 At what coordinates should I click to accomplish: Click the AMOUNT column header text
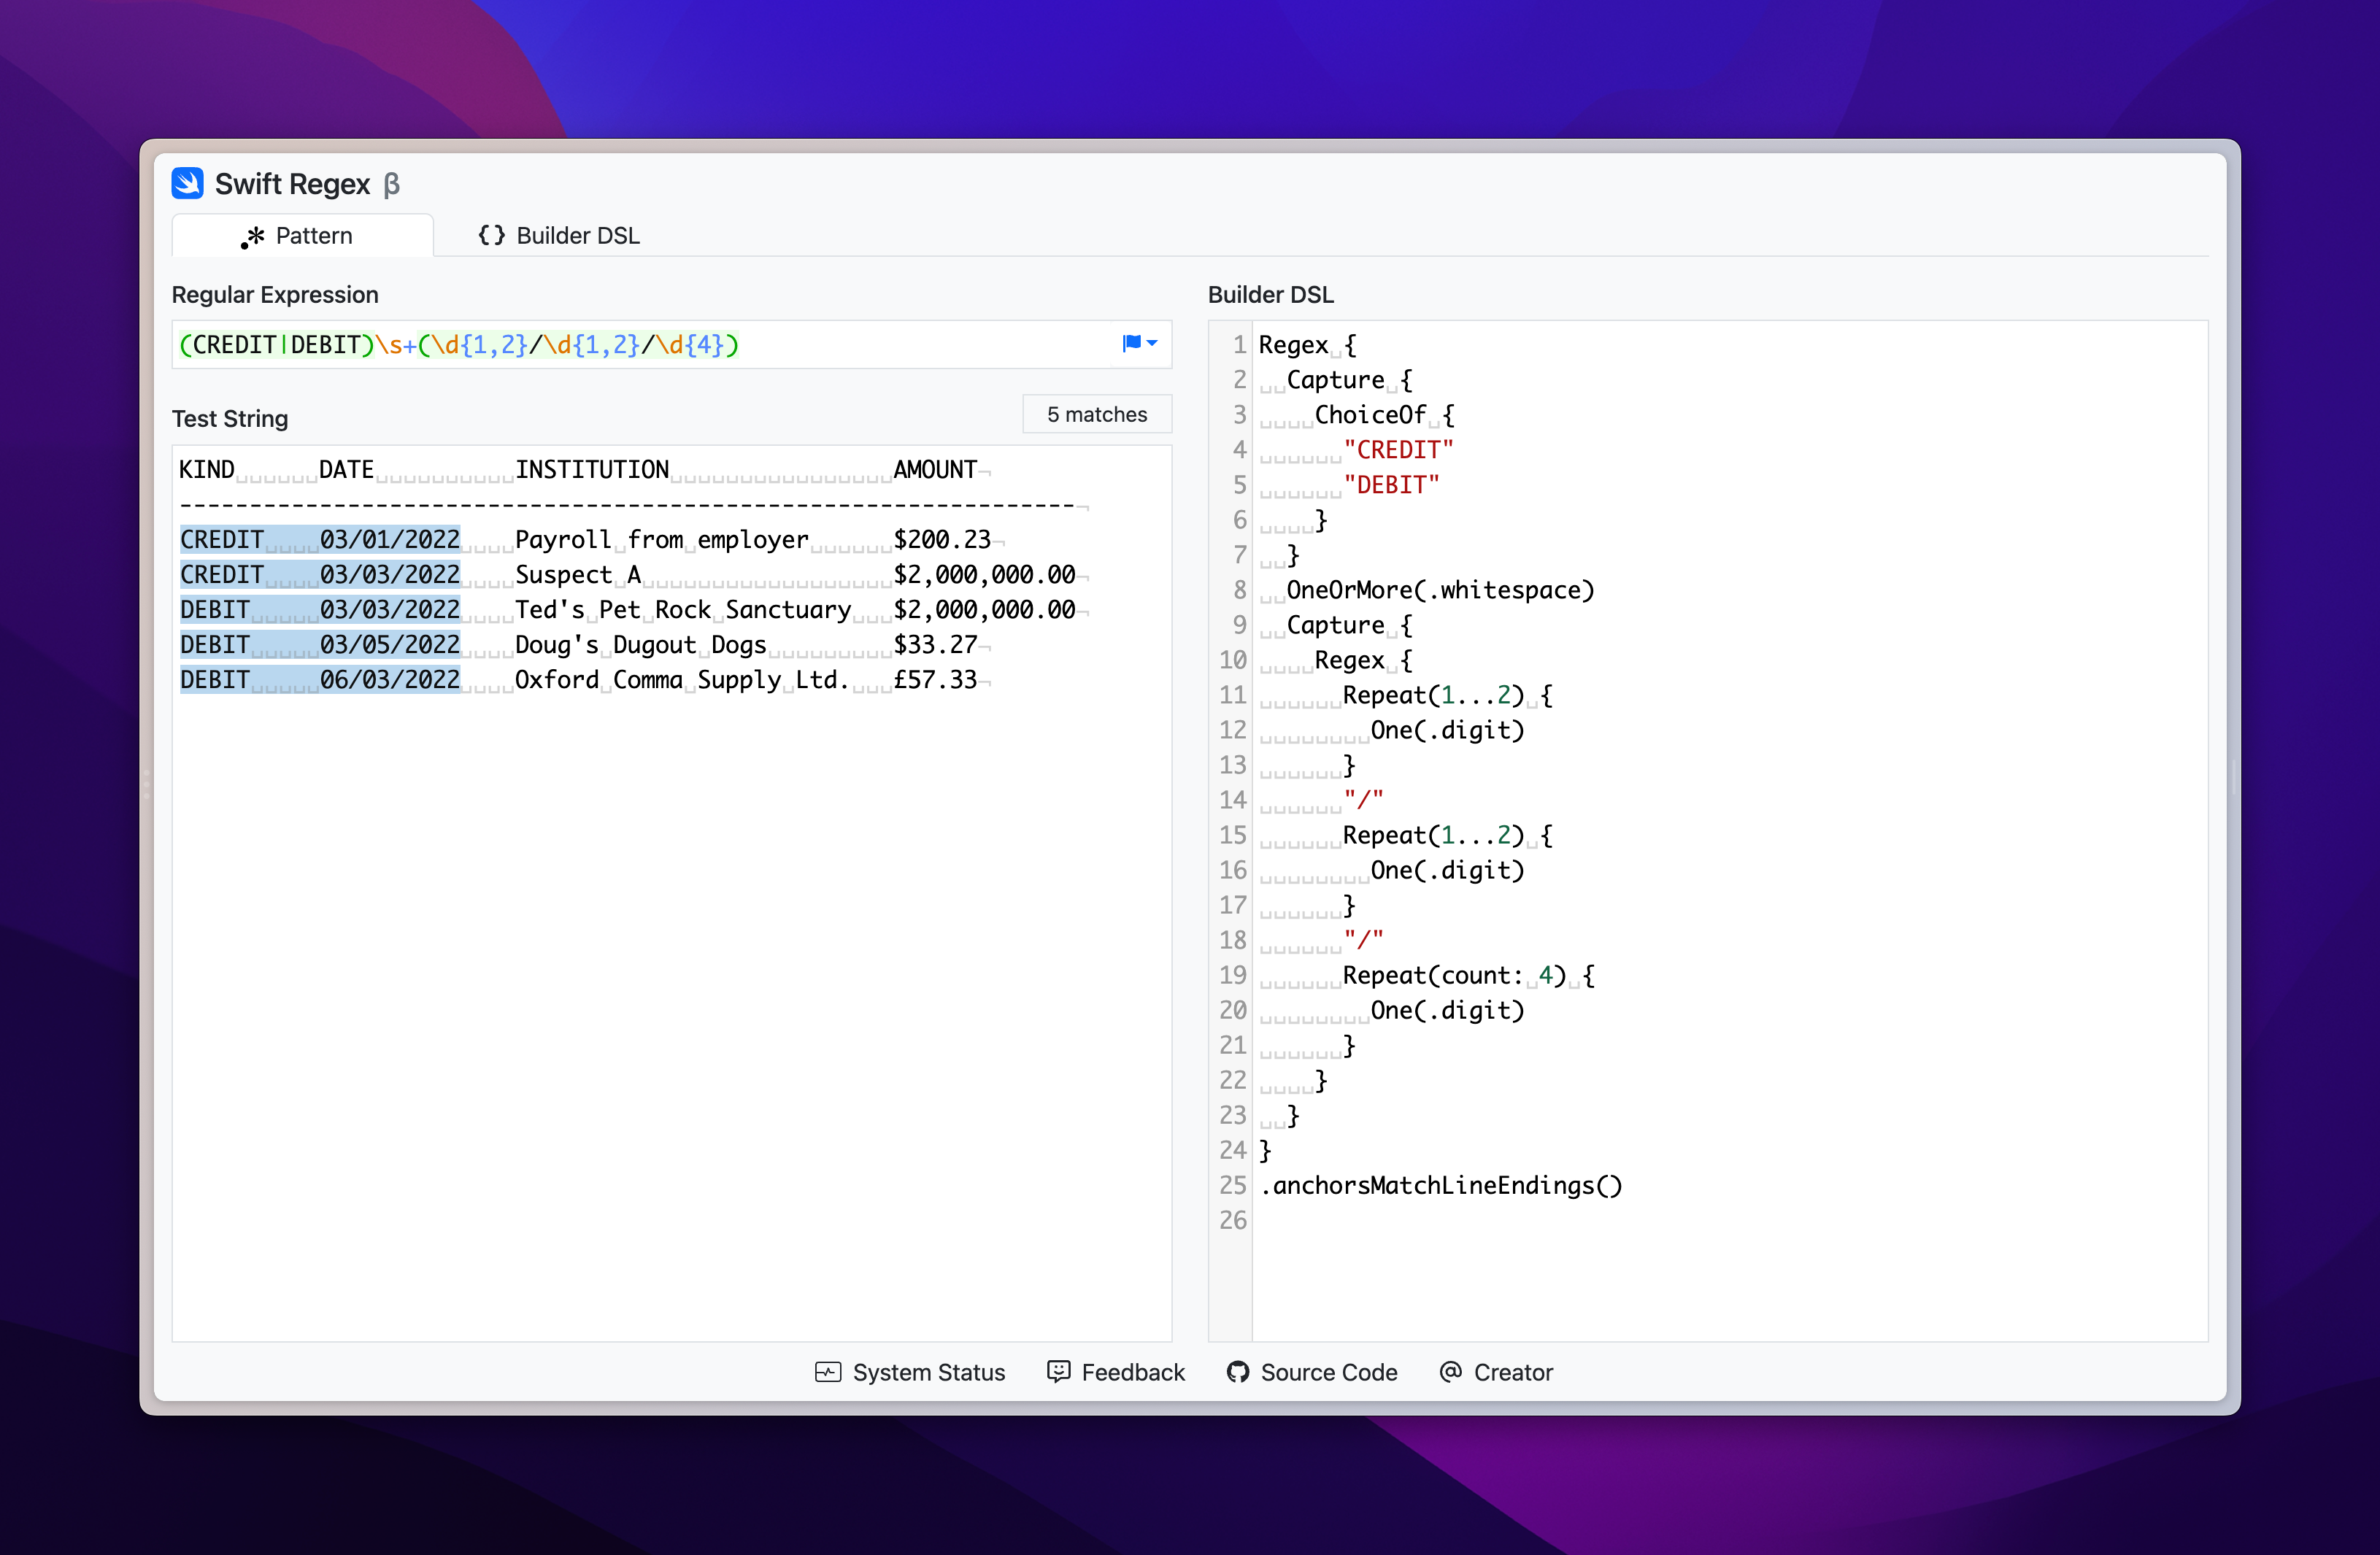[935, 470]
